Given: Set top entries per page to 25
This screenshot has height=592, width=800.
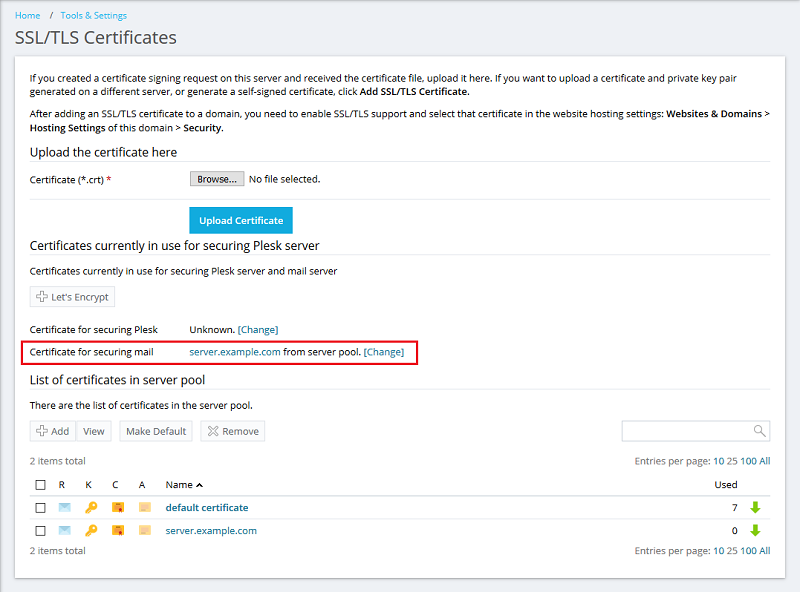Looking at the screenshot, I should click(x=732, y=461).
